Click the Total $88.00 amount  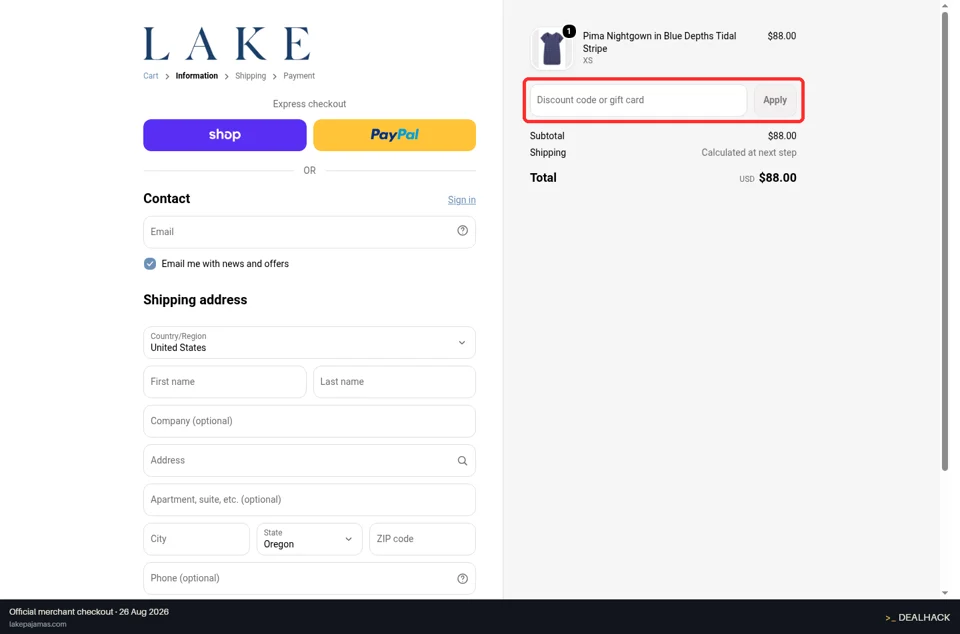pos(778,178)
